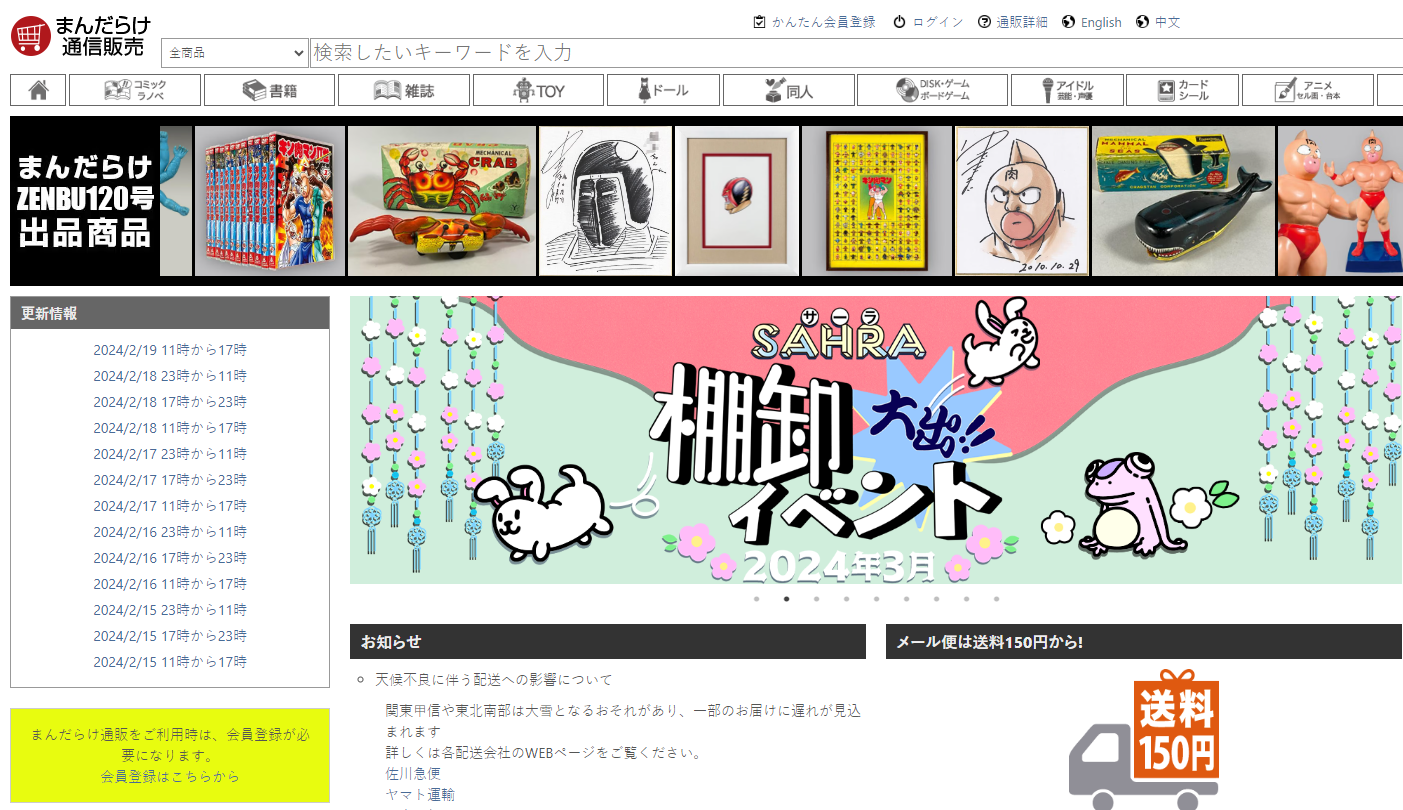Open the ドール doll category

662,90
